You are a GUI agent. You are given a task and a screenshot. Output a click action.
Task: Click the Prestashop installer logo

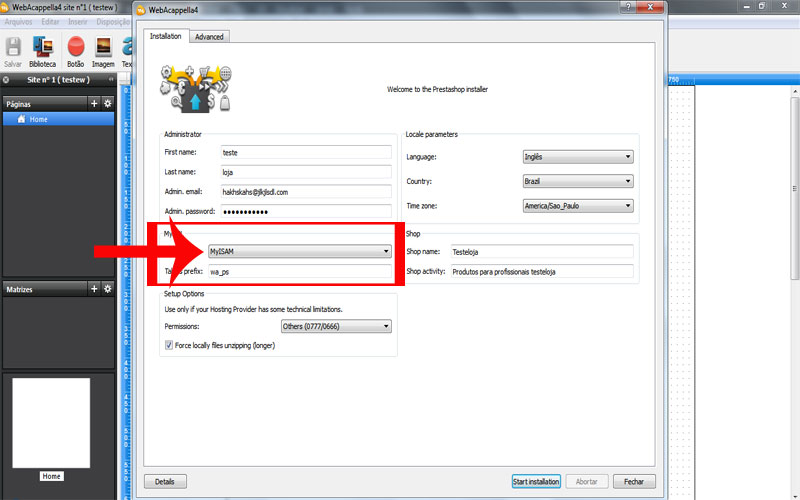point(196,89)
